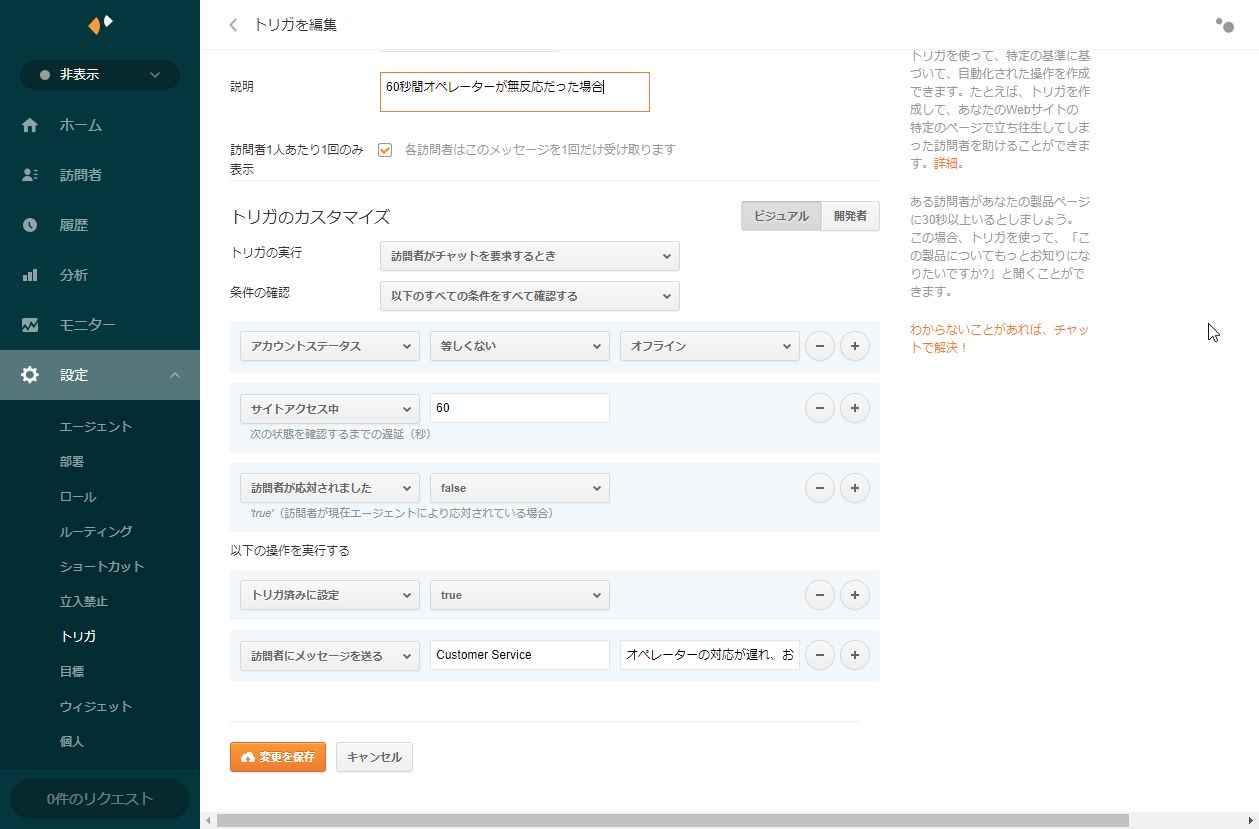
Task: Go back using the left arrow
Action: pos(233,25)
